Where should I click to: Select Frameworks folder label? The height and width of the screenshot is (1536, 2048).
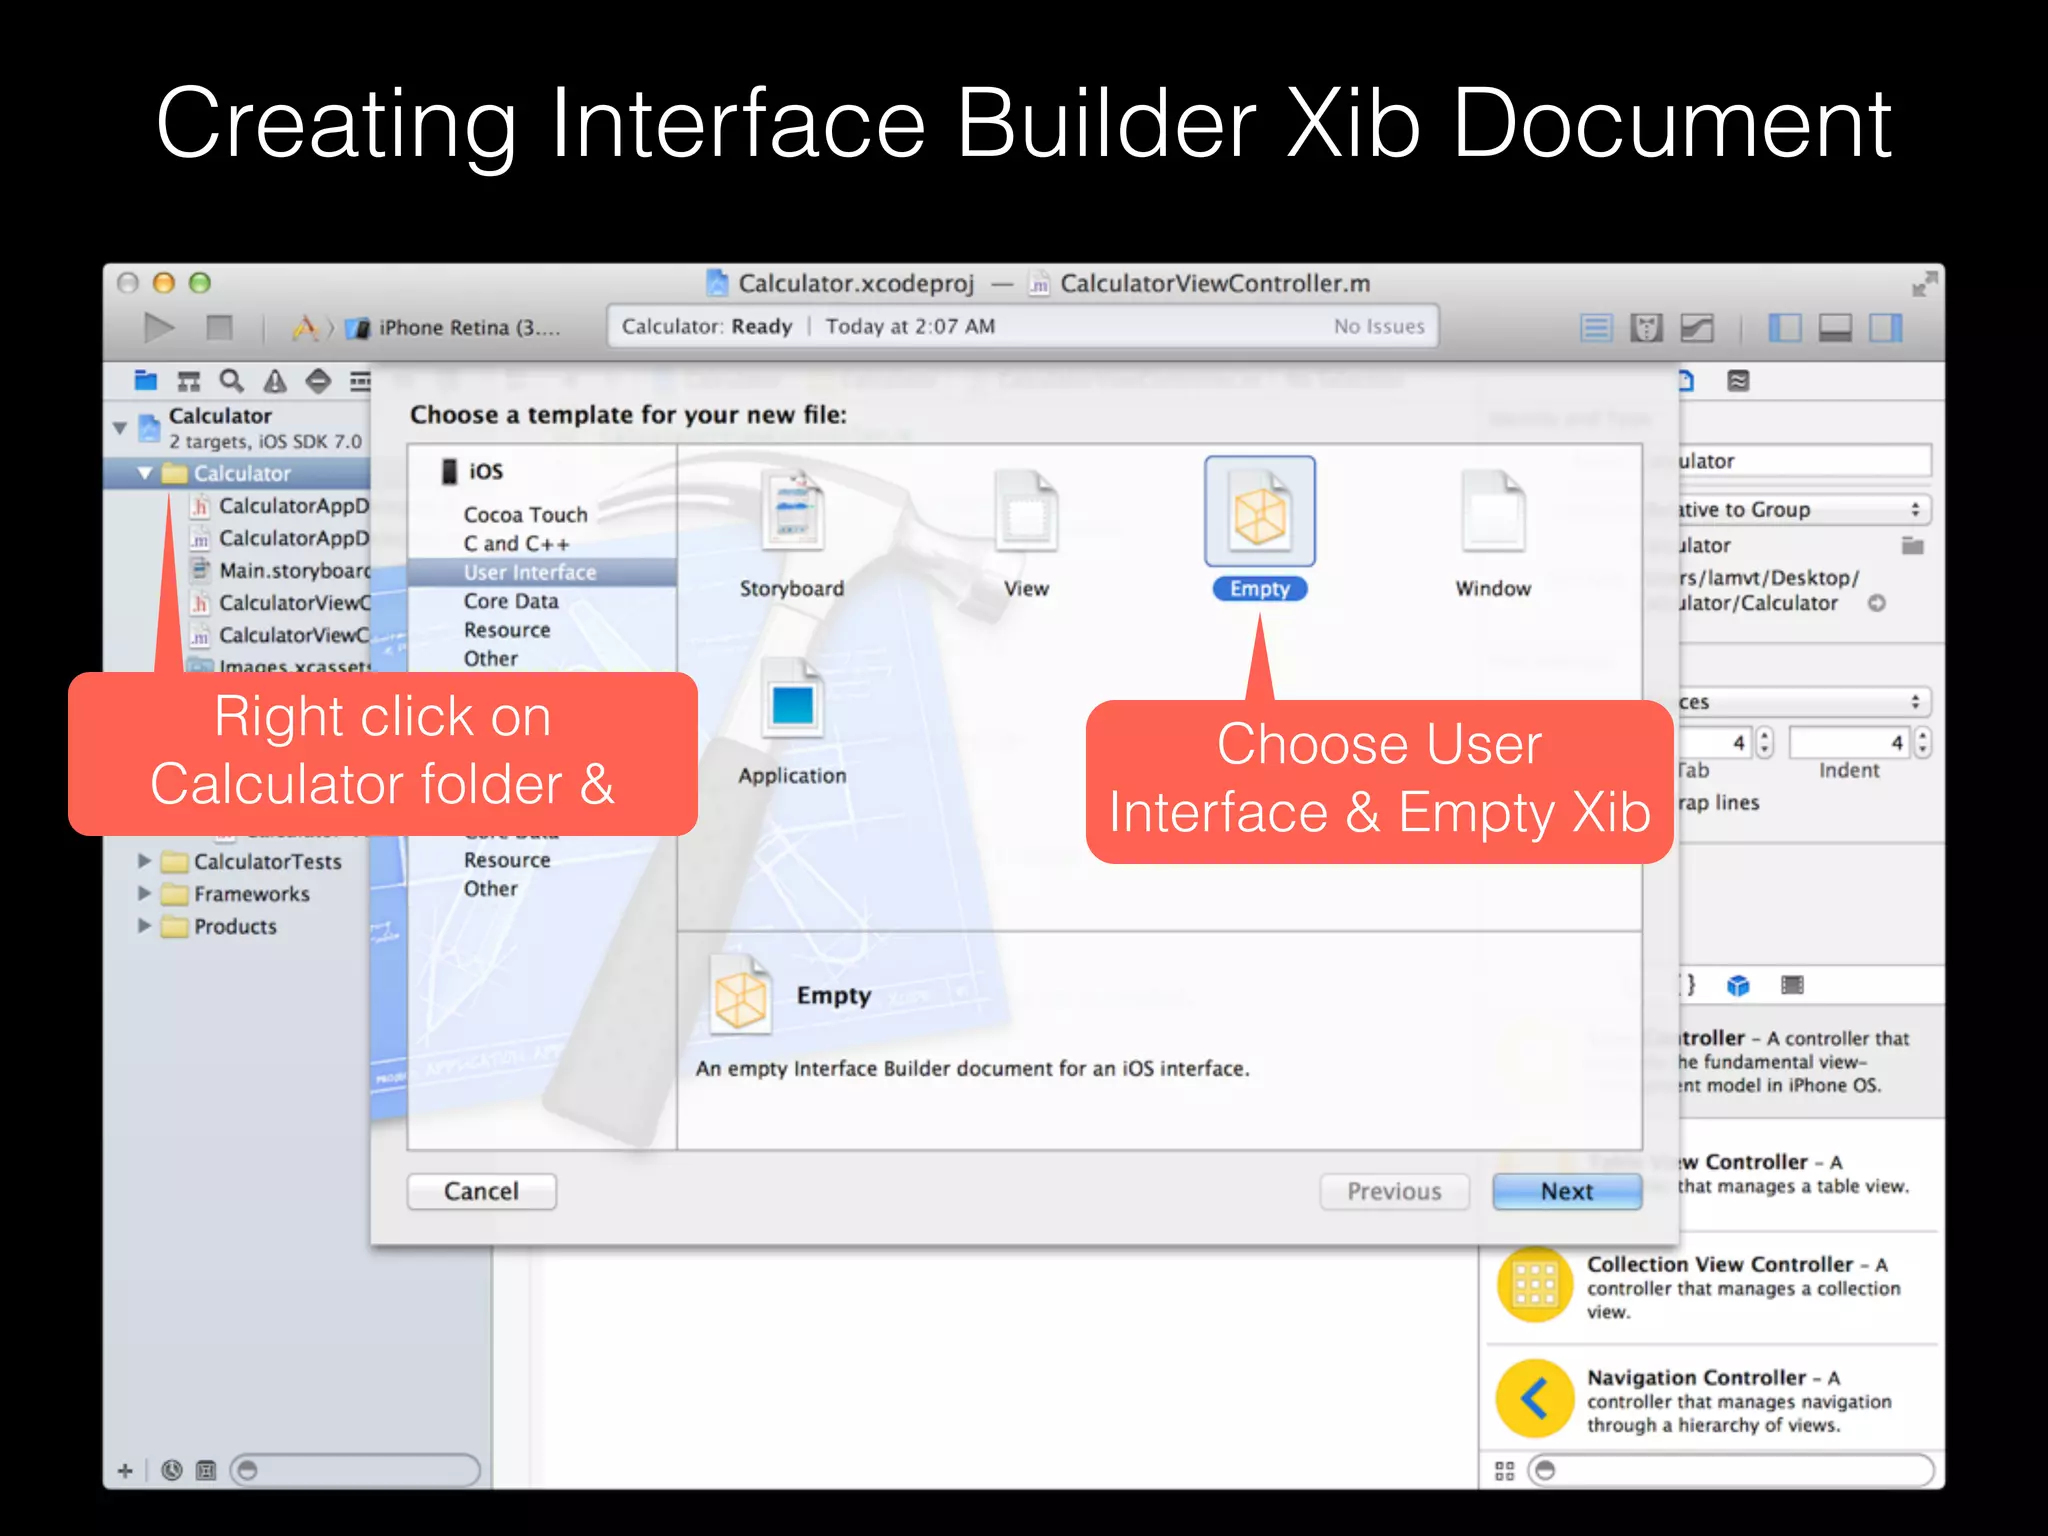[252, 894]
